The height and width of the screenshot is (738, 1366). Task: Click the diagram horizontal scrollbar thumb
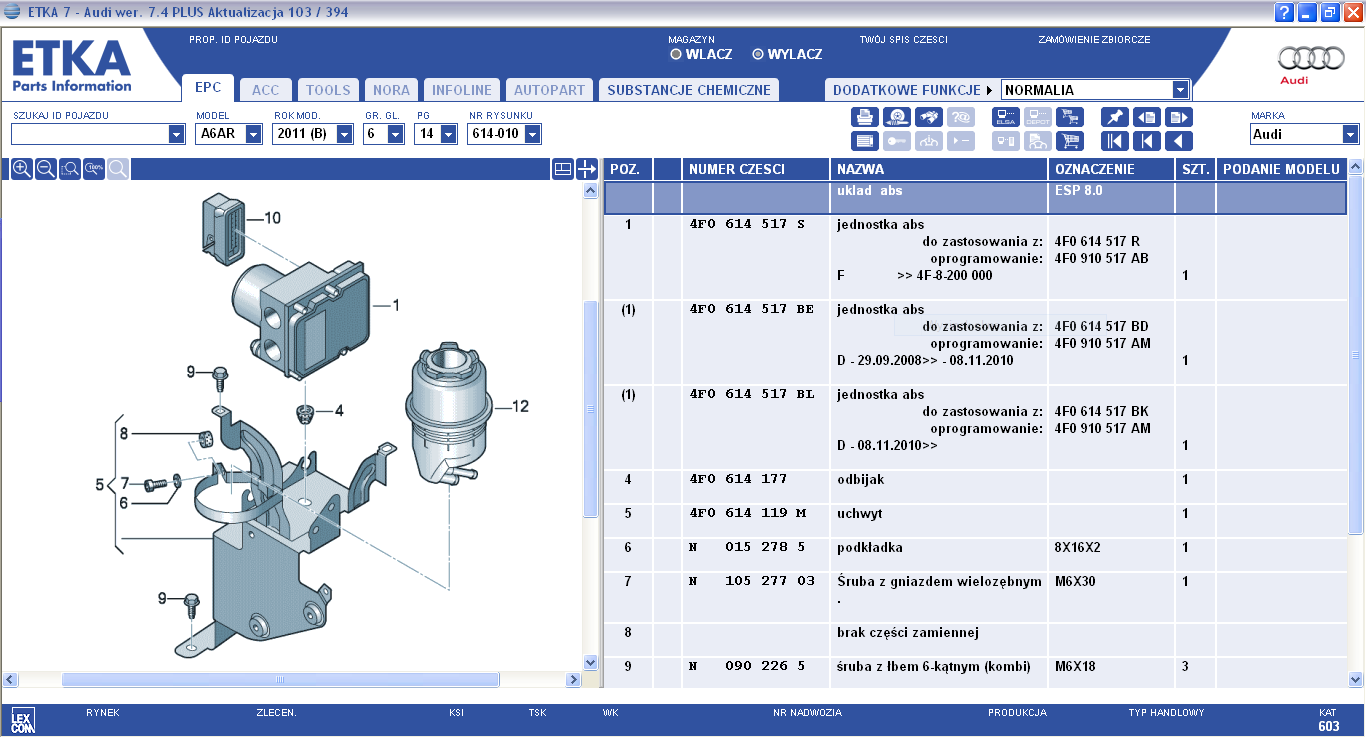[x=280, y=679]
